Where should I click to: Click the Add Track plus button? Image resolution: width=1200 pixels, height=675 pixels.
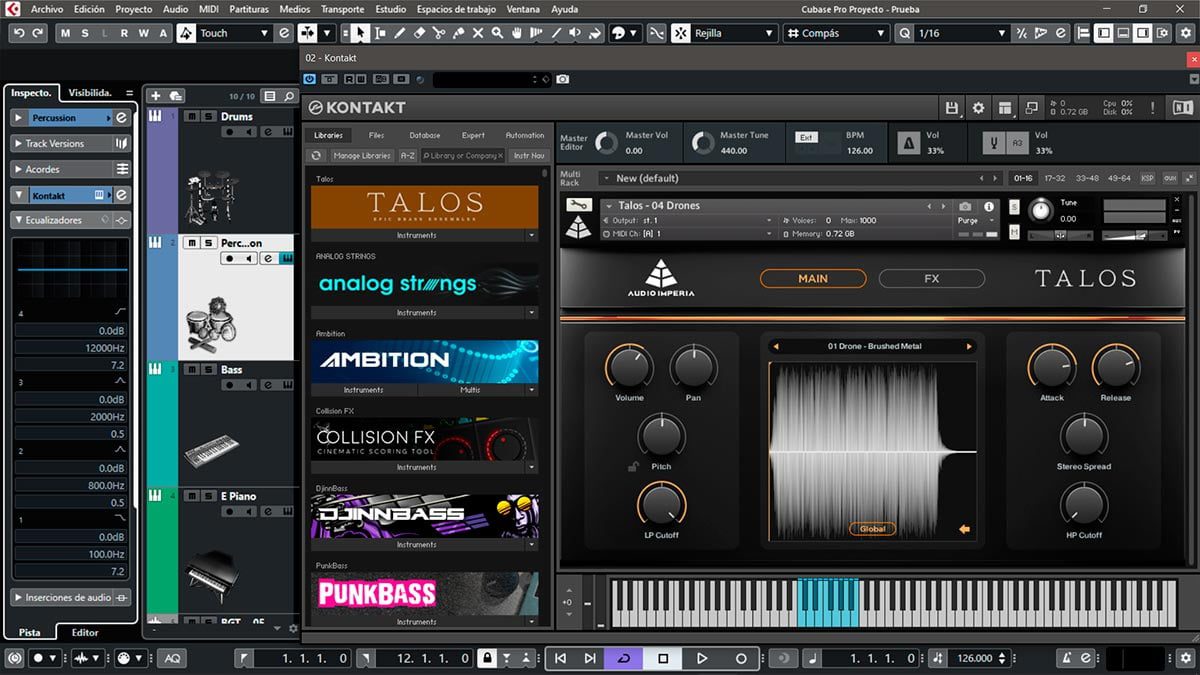coord(155,96)
